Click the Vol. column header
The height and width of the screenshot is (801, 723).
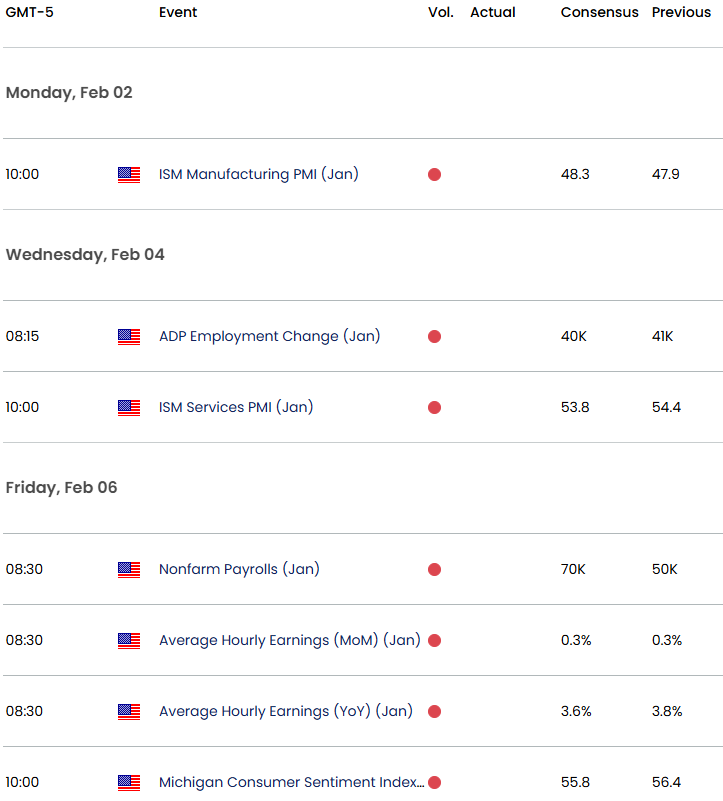pyautogui.click(x=440, y=12)
